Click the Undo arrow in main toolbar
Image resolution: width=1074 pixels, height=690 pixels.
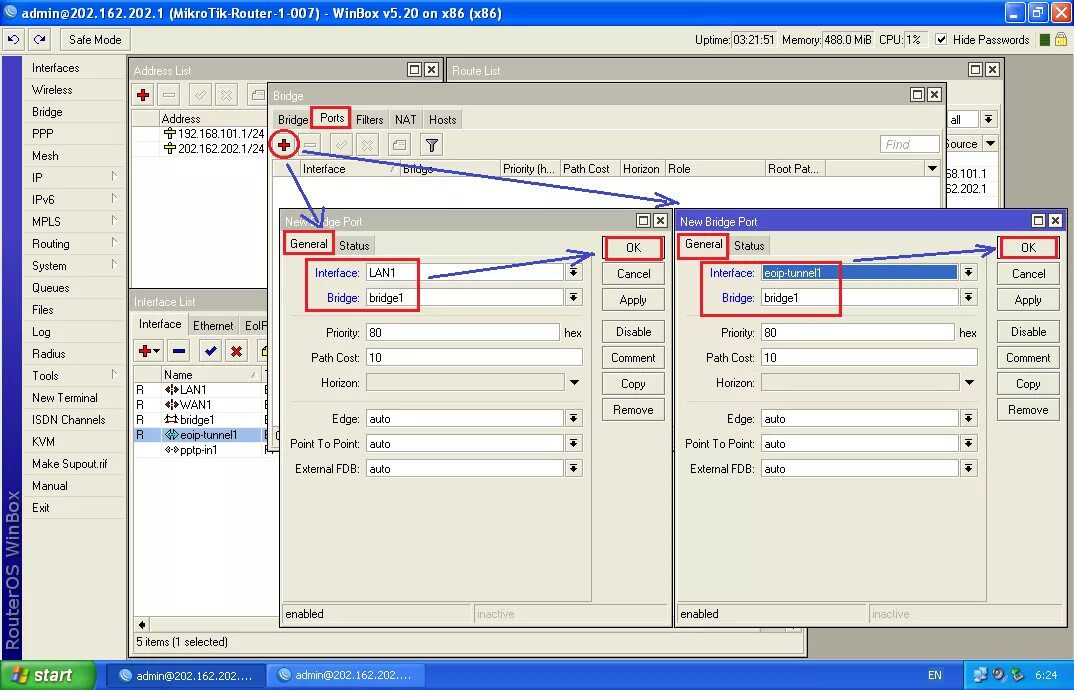[x=14, y=40]
